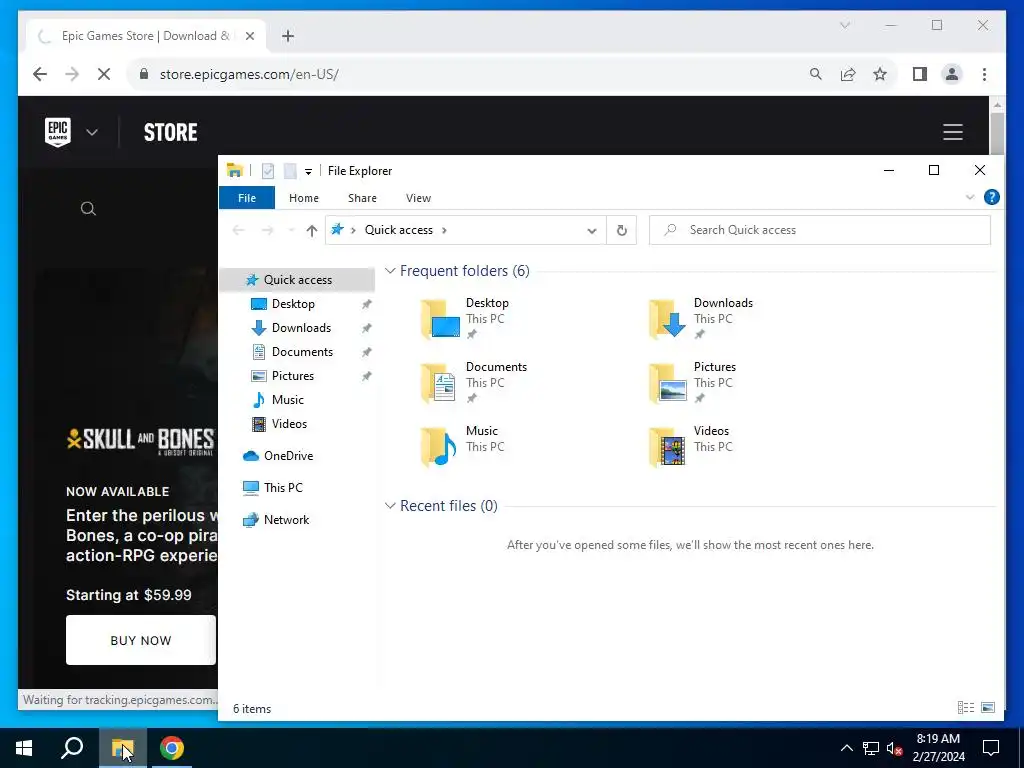
Task: Open the Desktop folder in Frequent folders
Action: [465, 318]
